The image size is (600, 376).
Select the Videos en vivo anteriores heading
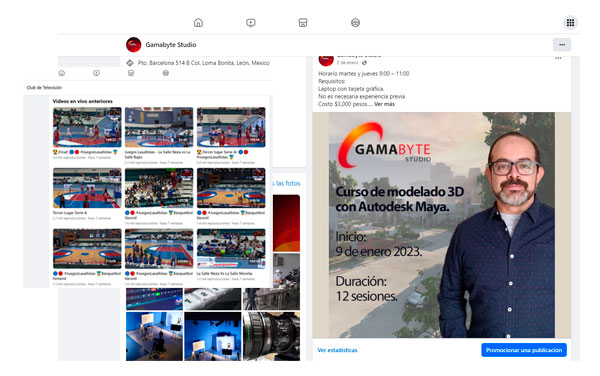pyautogui.click(x=83, y=101)
